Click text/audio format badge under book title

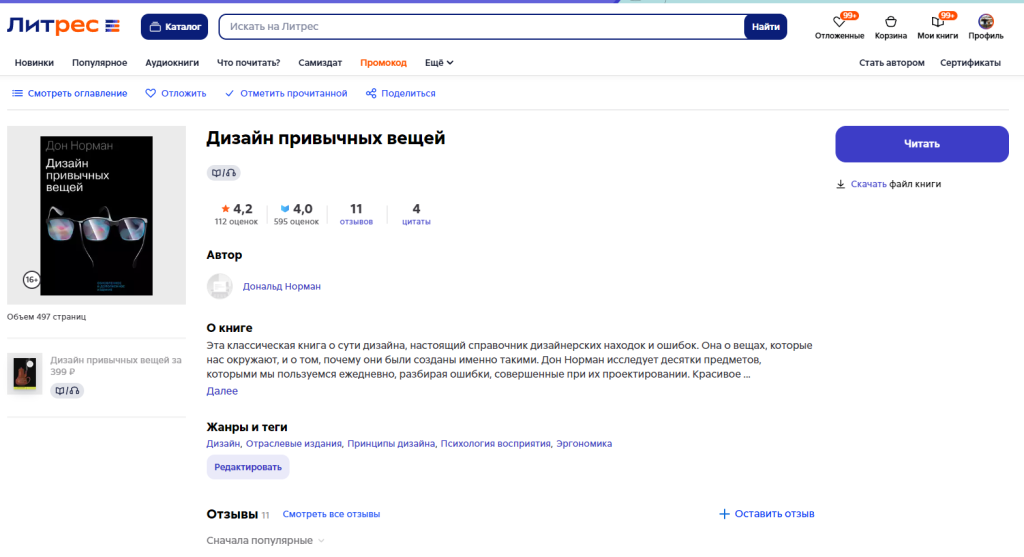[x=223, y=173]
